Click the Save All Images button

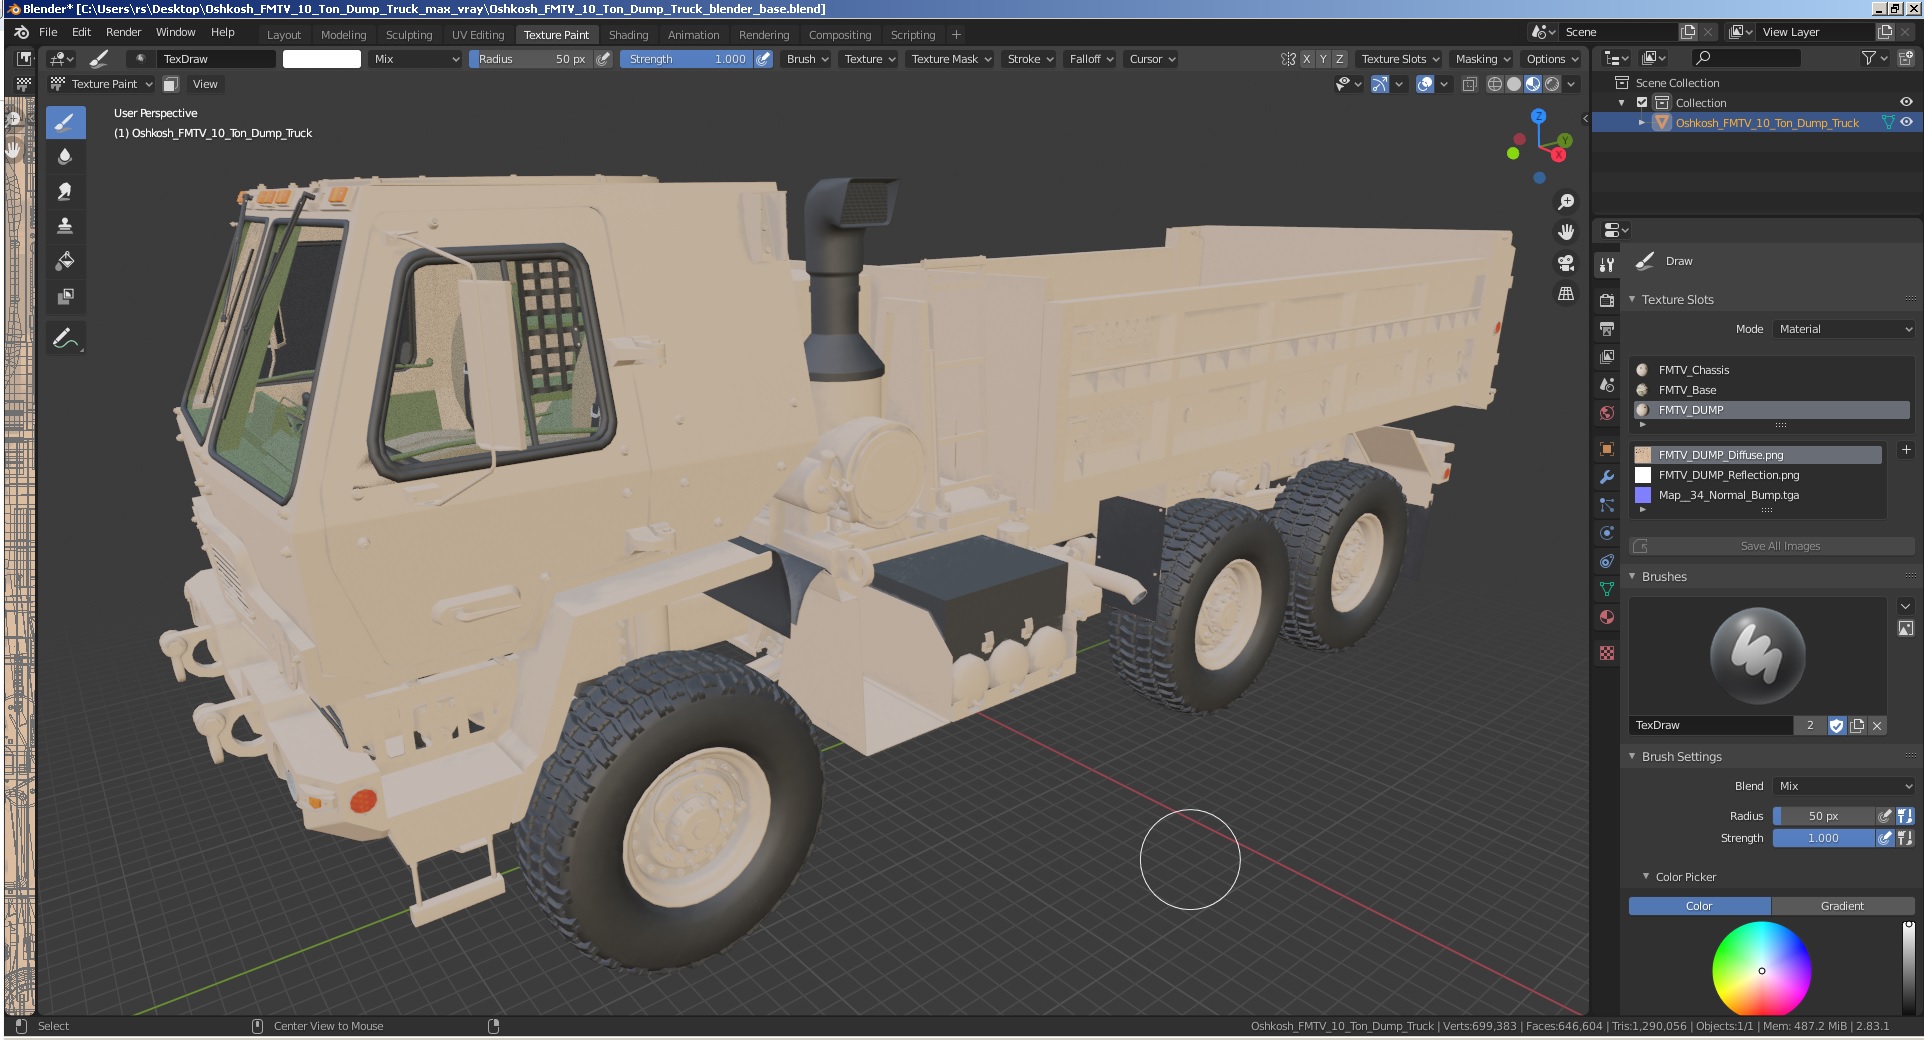pos(1772,546)
